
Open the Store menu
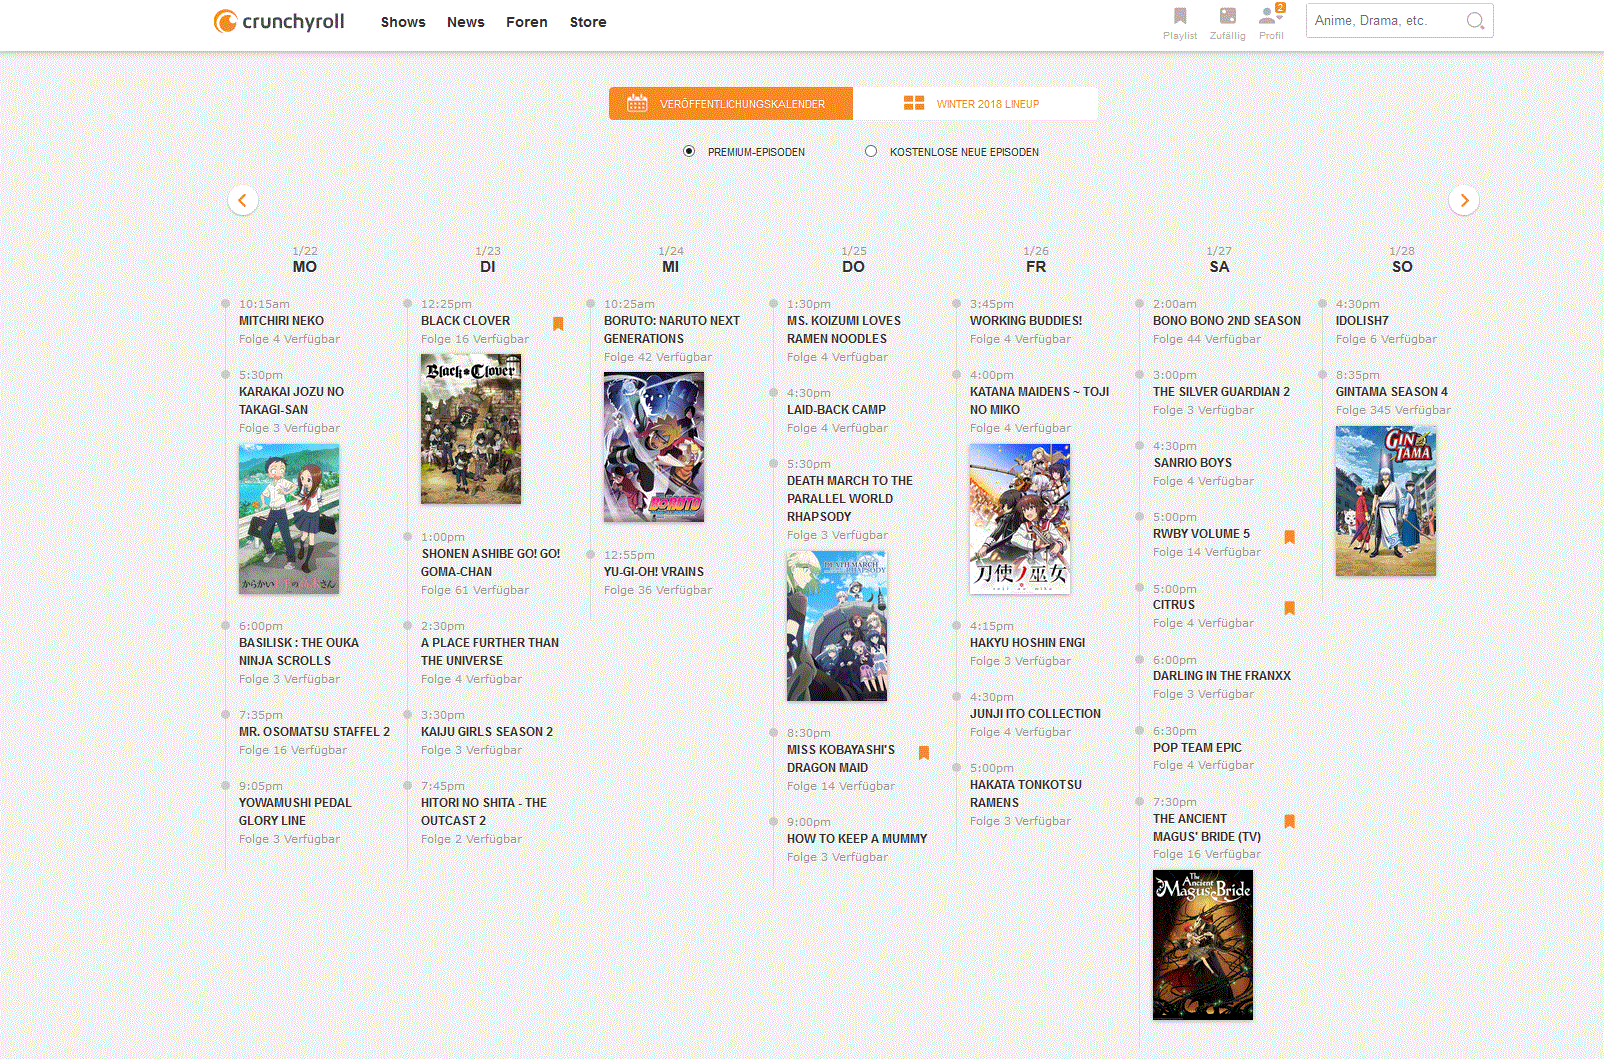[x=588, y=22]
